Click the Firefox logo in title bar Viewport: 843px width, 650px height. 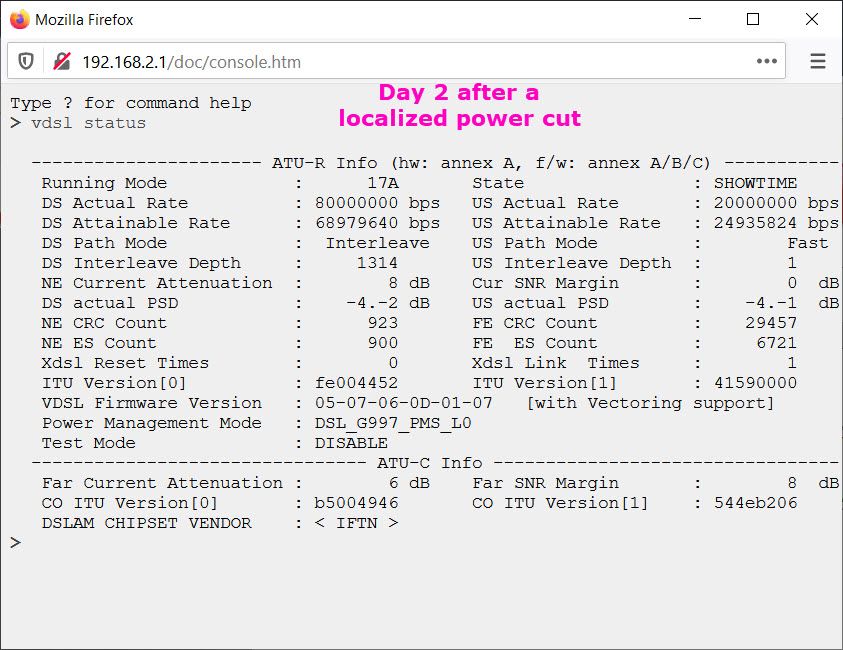pos(19,19)
